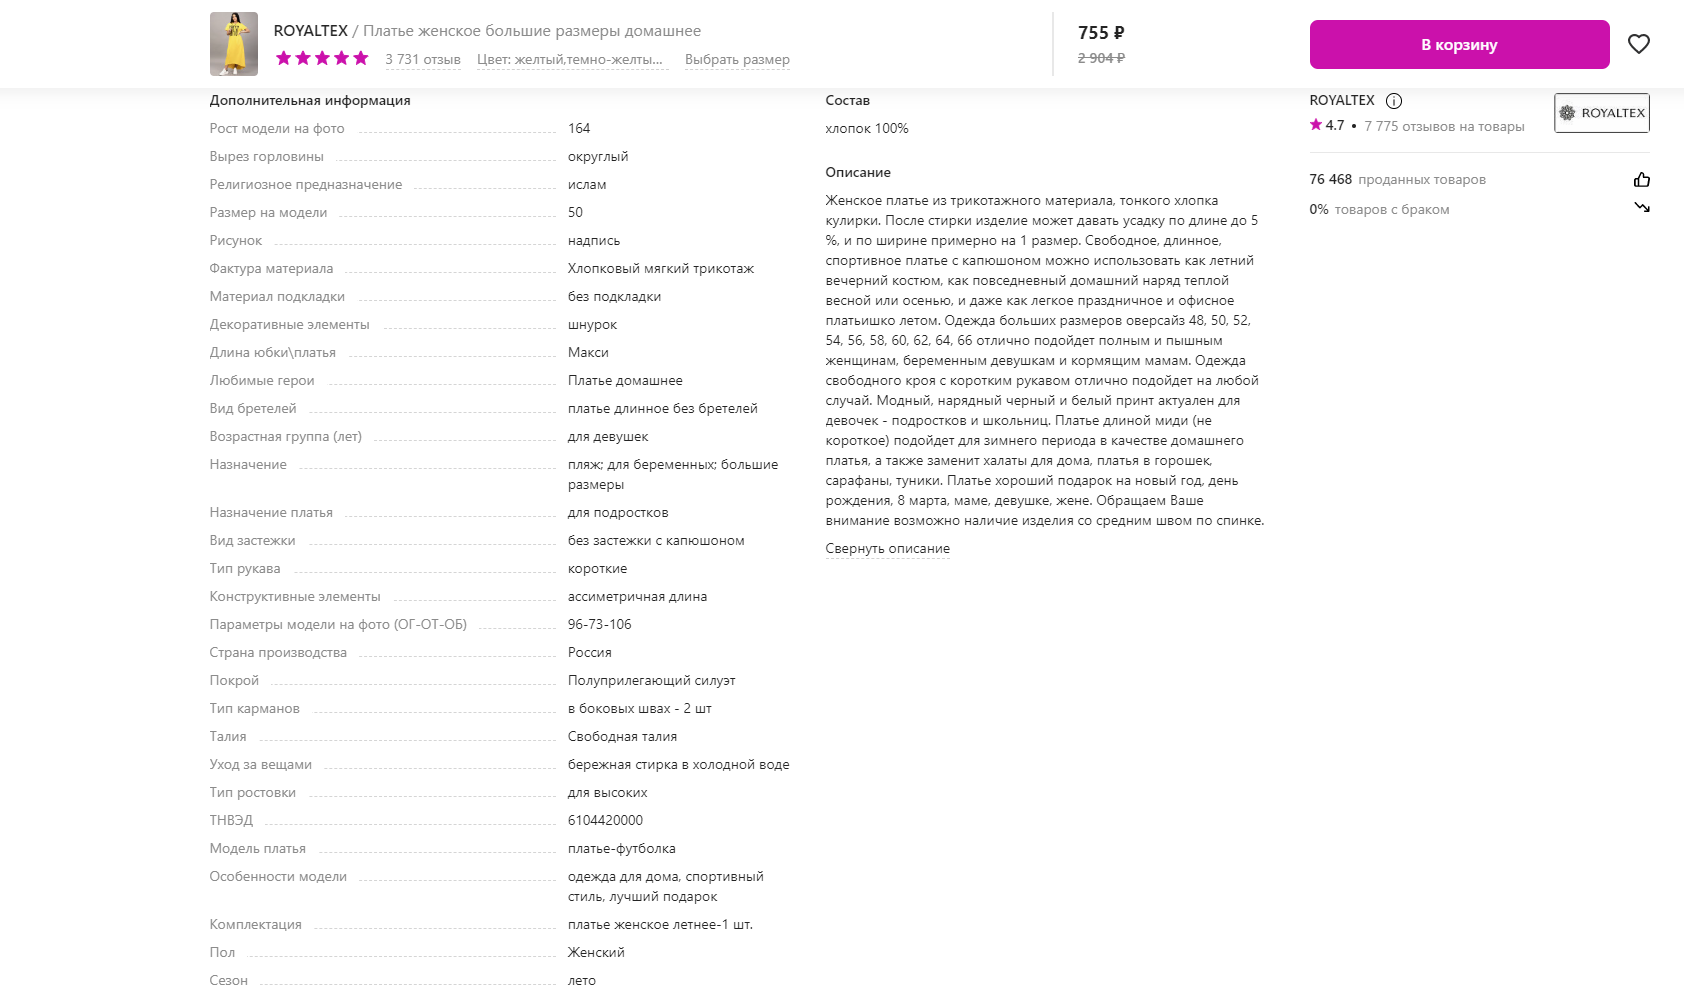Add item to cart with В корзину
Image resolution: width=1684 pixels, height=1001 pixels.
pyautogui.click(x=1459, y=44)
